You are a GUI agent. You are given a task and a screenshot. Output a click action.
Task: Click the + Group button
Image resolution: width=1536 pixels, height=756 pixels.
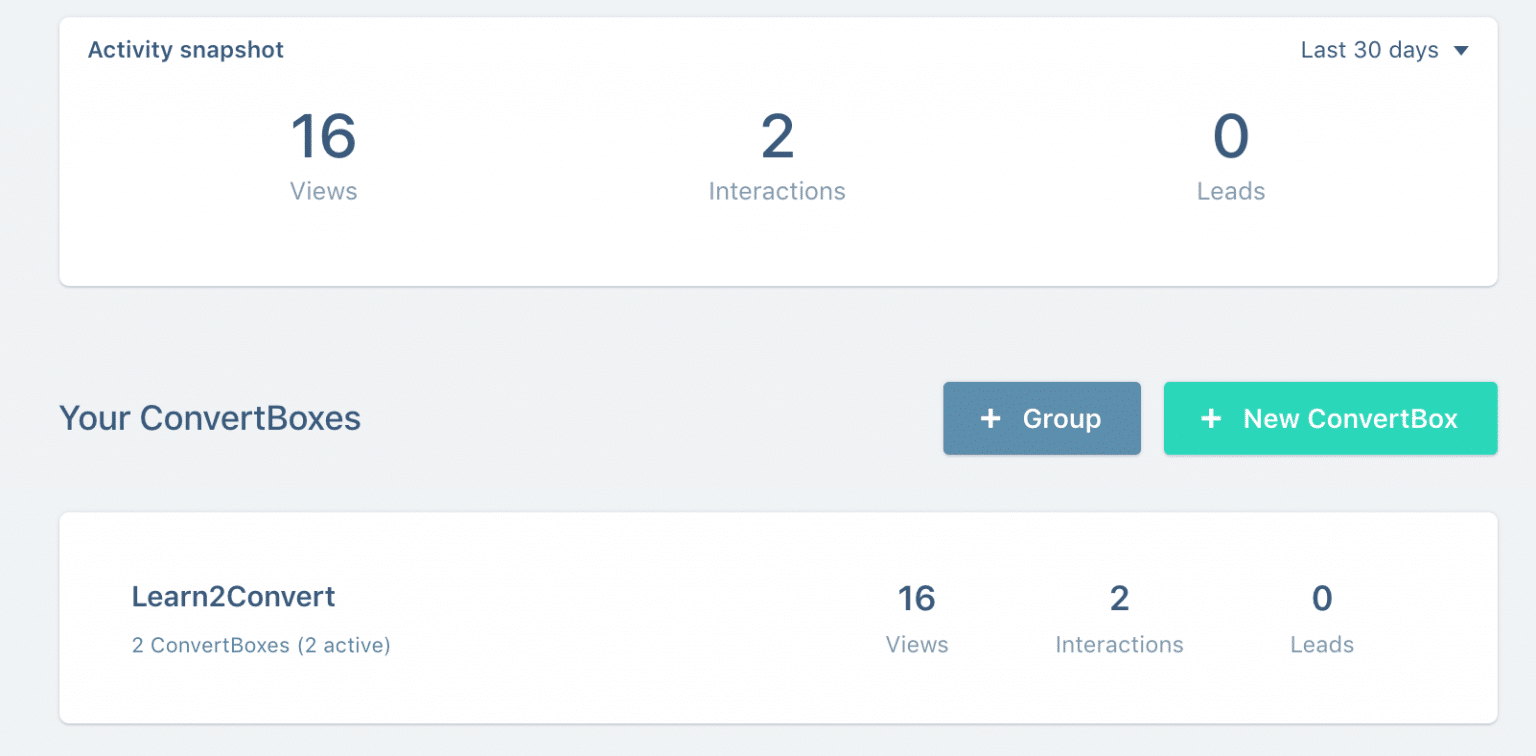1041,418
